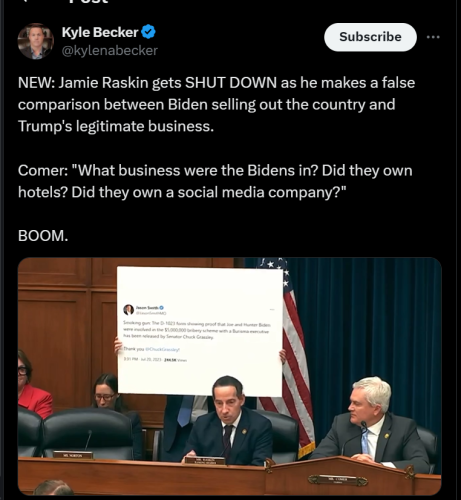This screenshot has width=461, height=500.
Task: Click the Comer quote paragraph
Action: [215, 181]
